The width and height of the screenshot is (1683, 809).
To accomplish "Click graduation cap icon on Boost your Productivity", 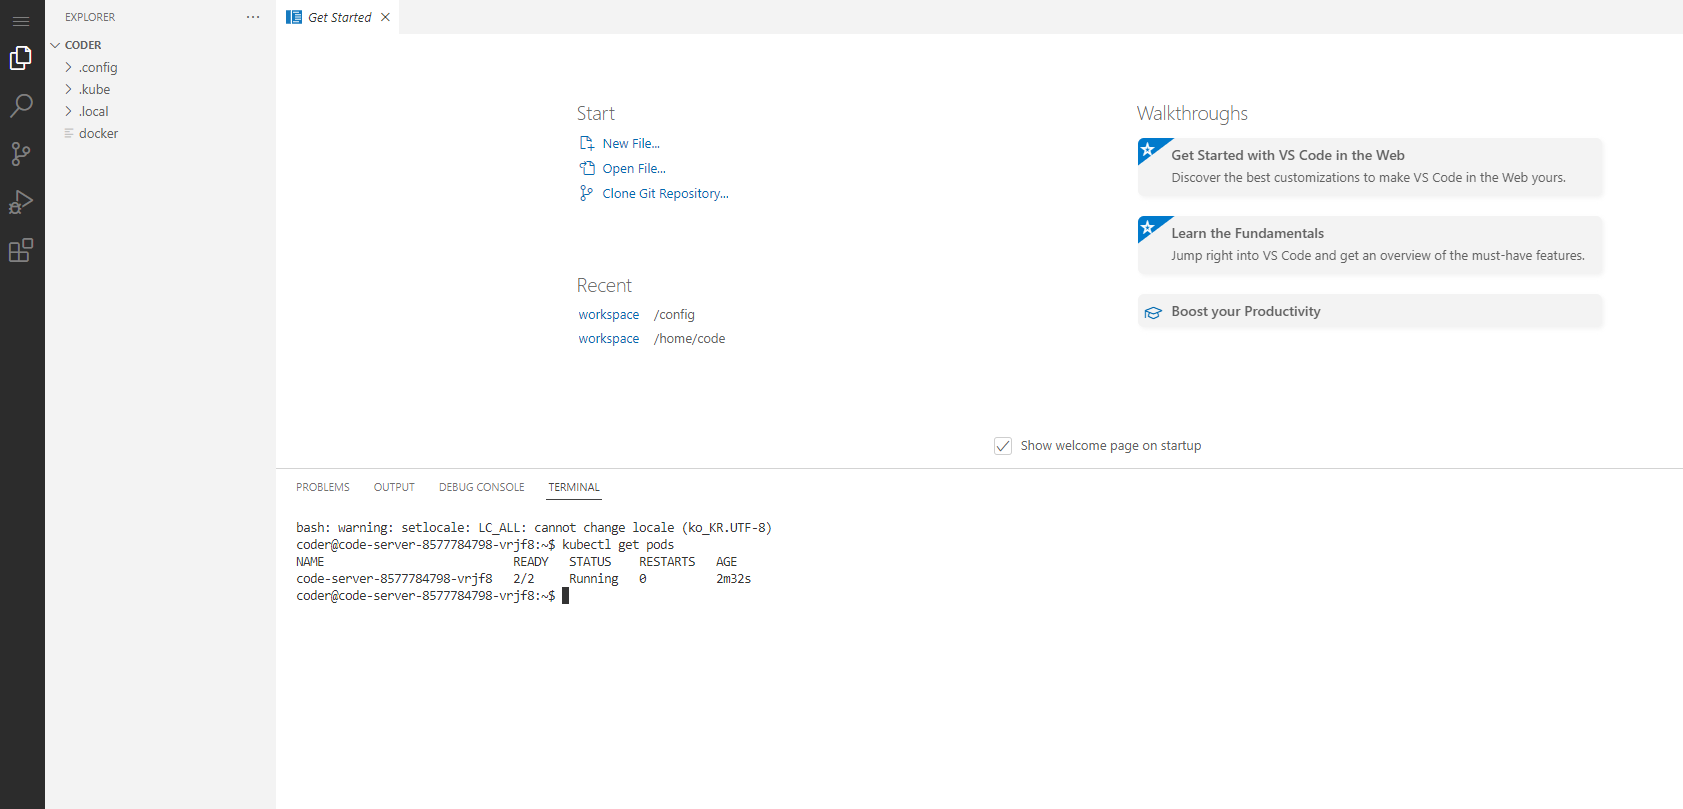I will tap(1153, 312).
